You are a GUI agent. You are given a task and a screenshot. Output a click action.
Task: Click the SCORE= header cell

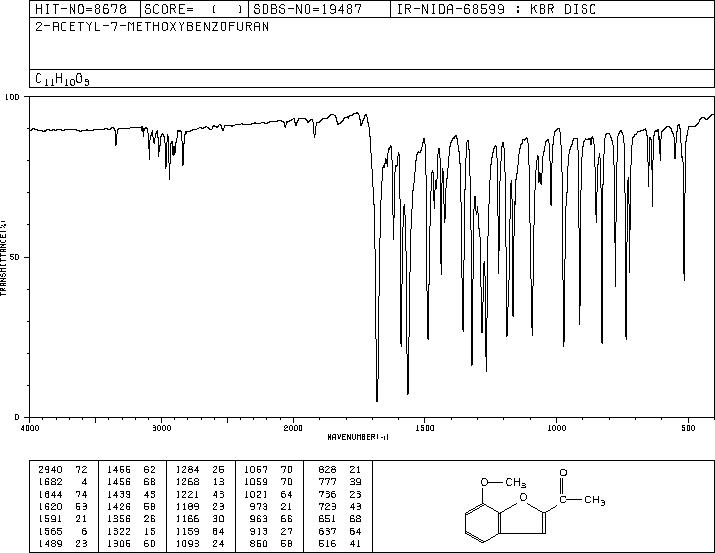tap(194, 9)
